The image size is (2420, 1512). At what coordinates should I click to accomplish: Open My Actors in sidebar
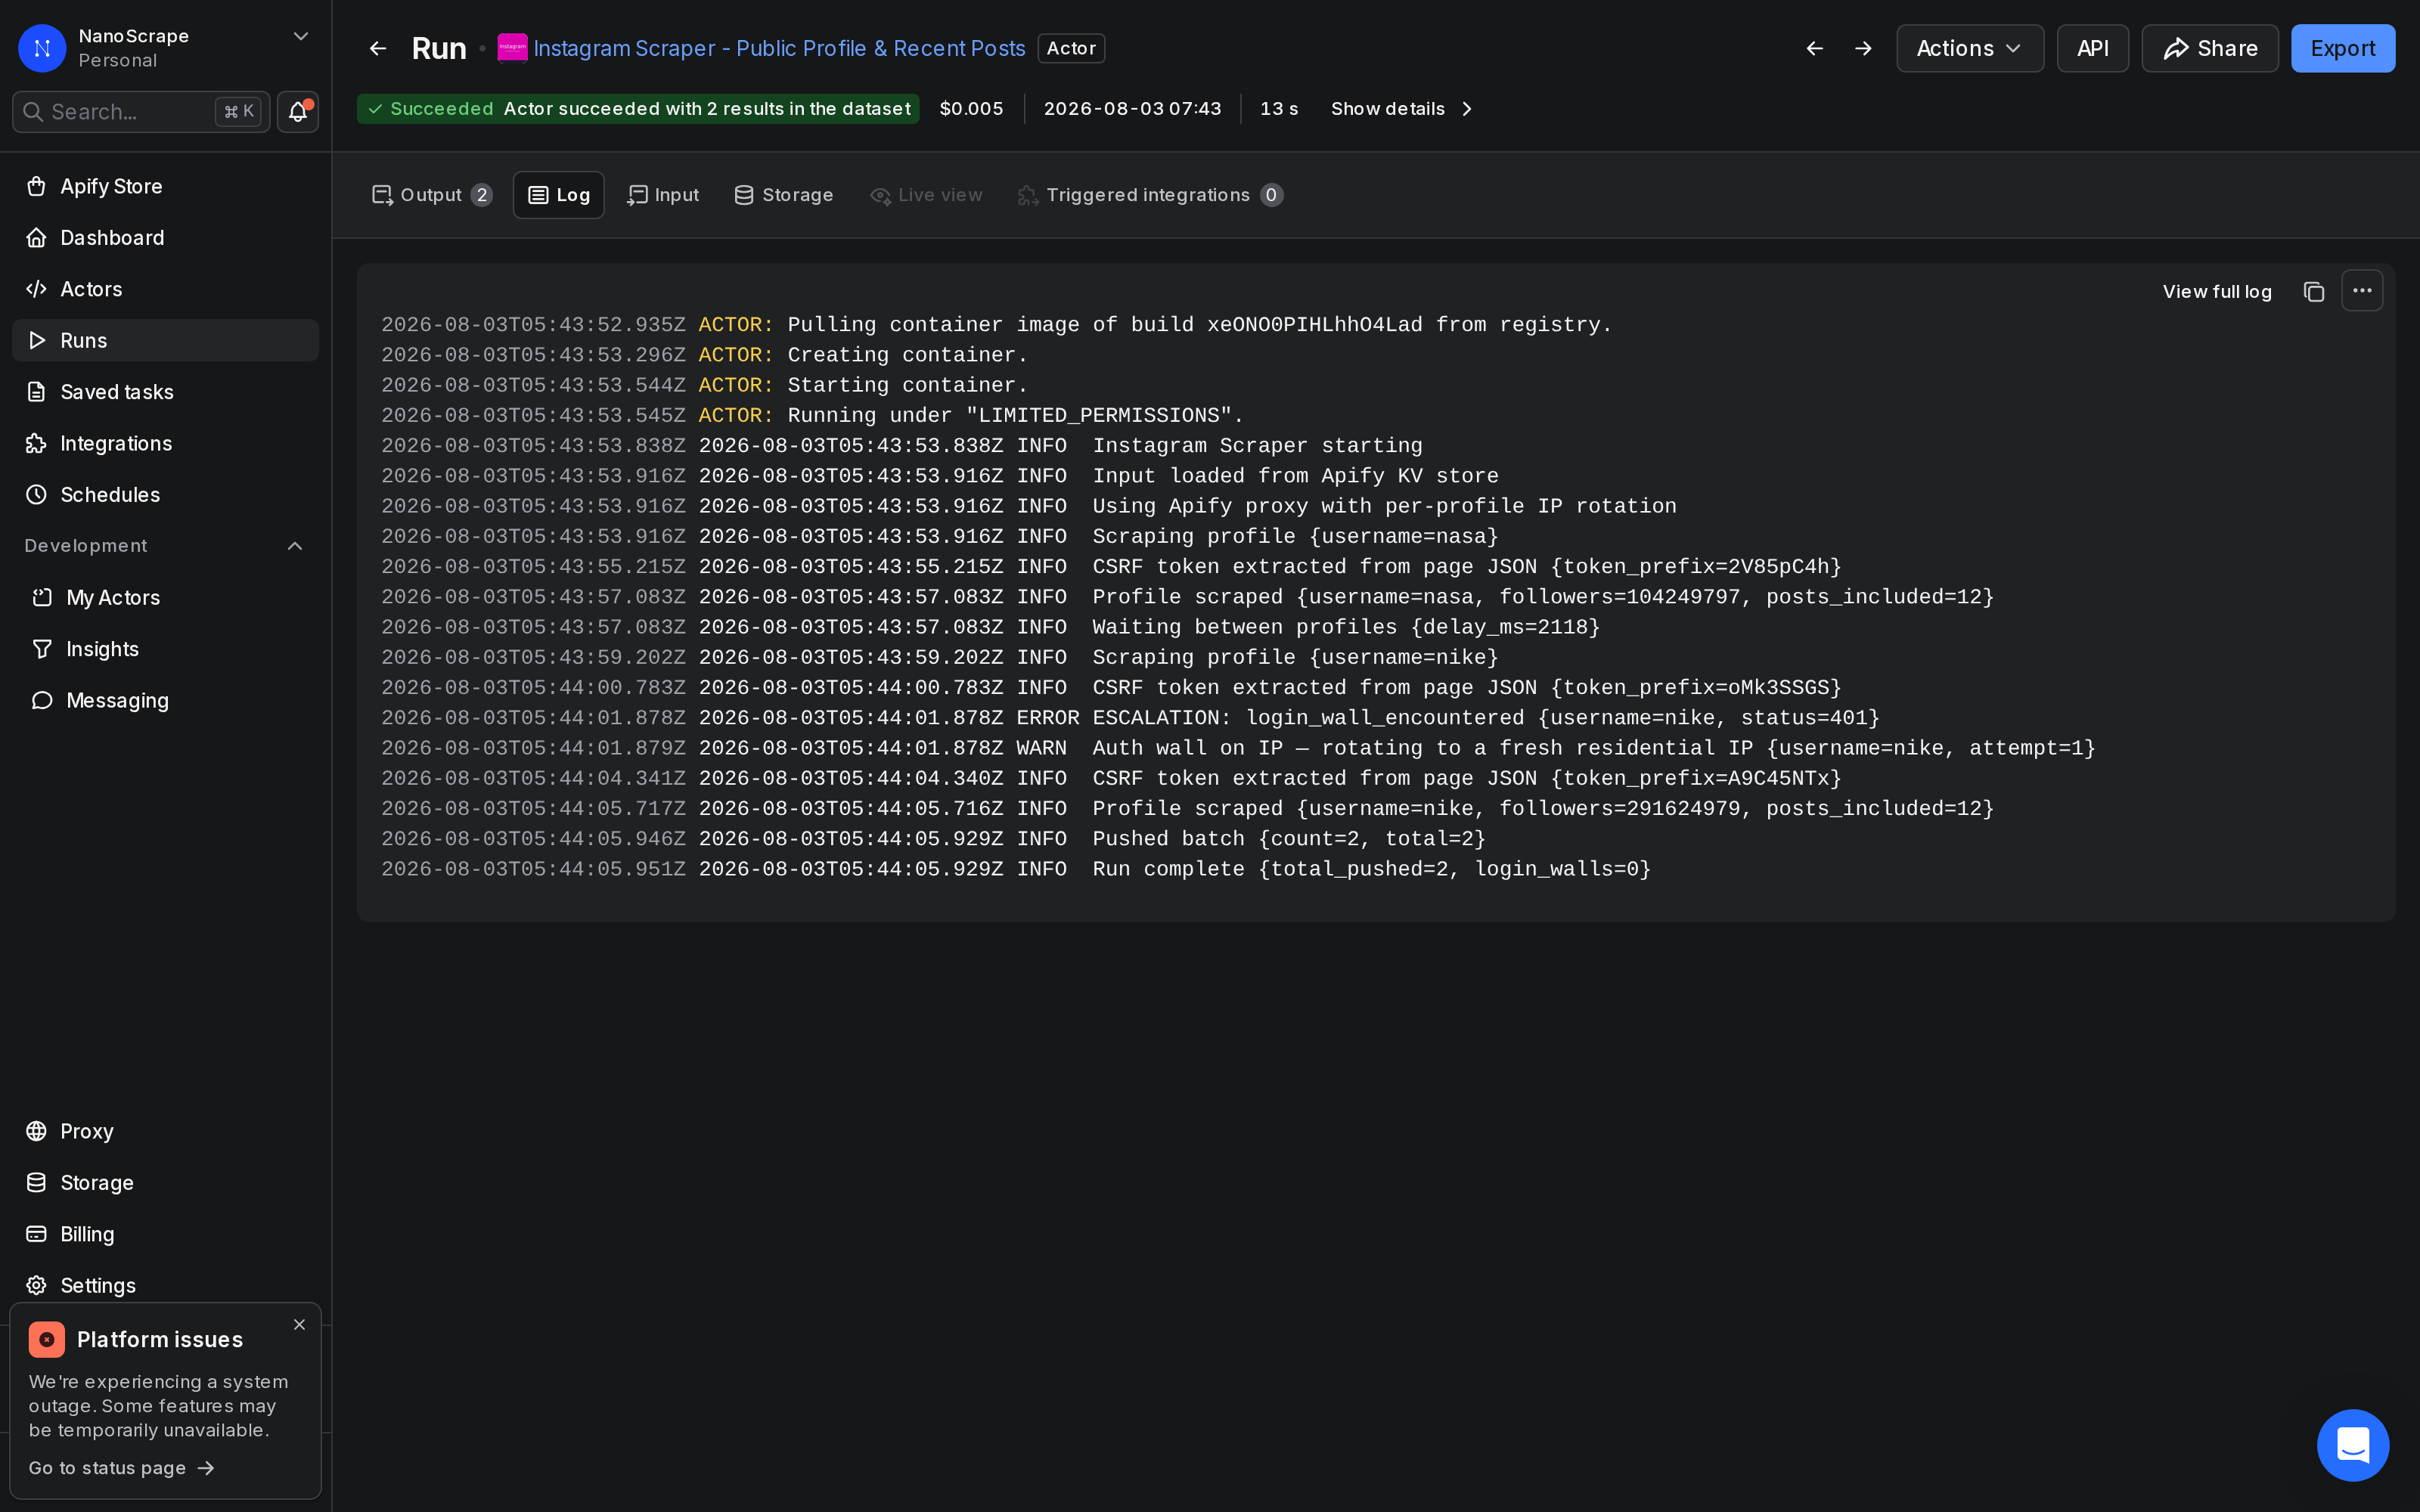[x=166, y=598]
